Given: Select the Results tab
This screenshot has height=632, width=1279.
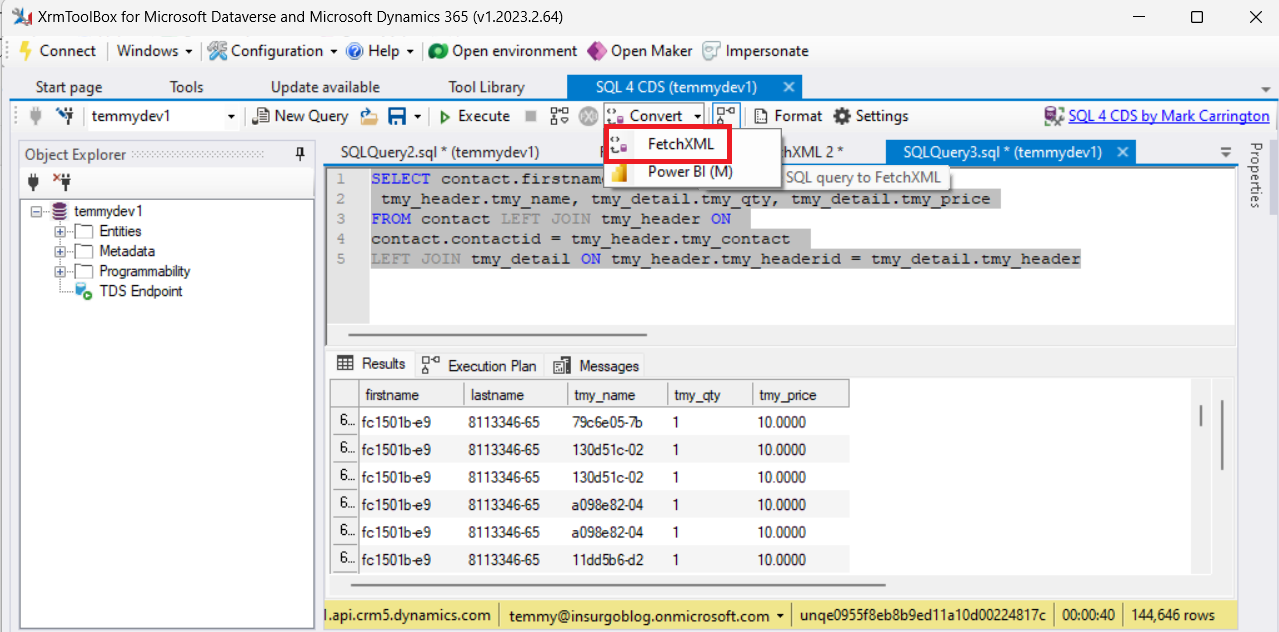Looking at the screenshot, I should tap(372, 364).
